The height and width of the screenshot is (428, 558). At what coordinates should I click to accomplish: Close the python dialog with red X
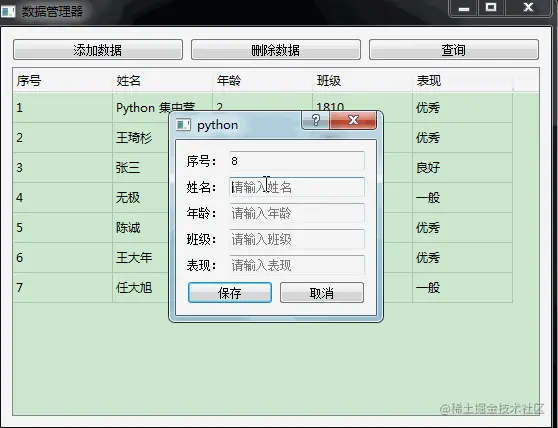pos(353,120)
